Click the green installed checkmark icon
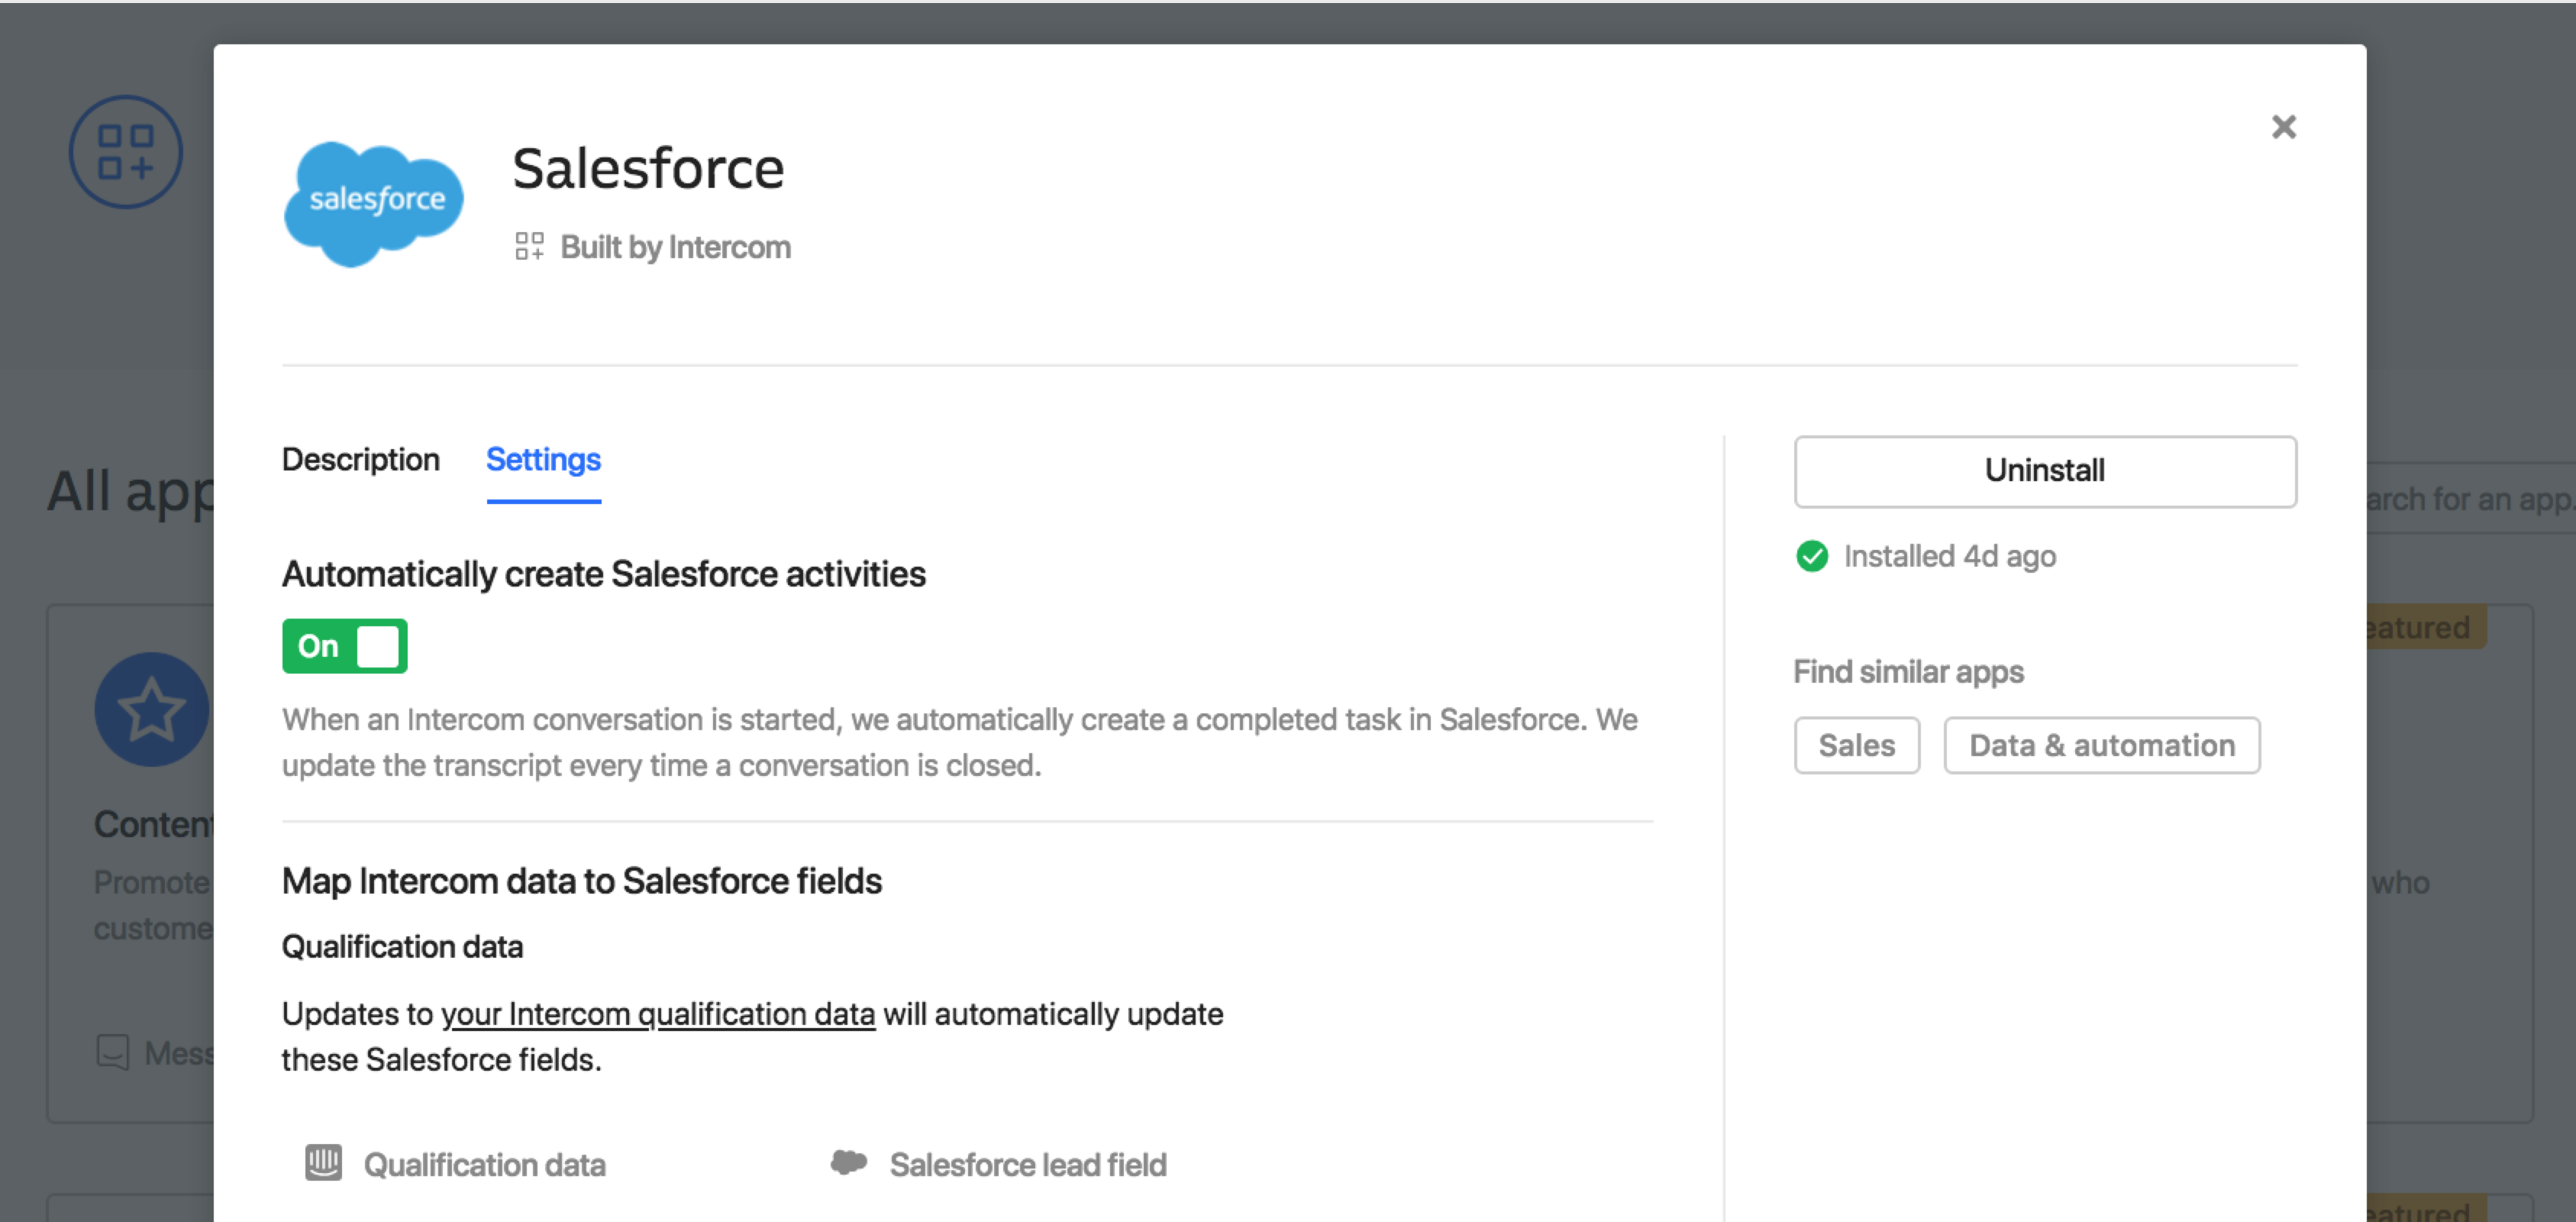 tap(1812, 556)
